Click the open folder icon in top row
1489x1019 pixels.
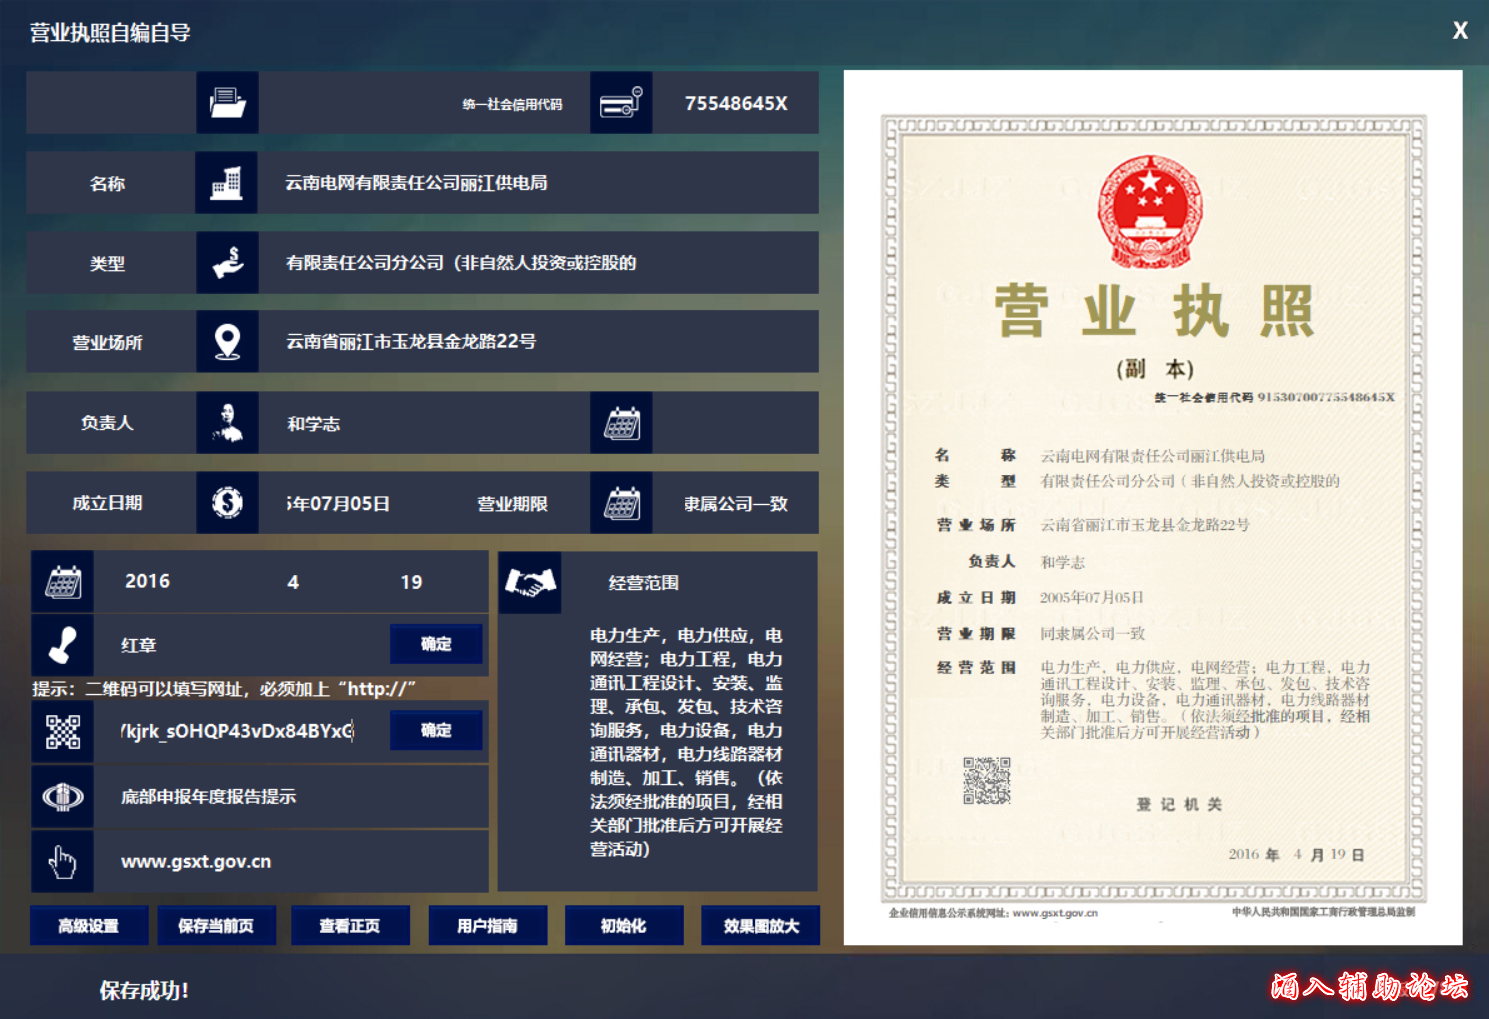tap(227, 103)
